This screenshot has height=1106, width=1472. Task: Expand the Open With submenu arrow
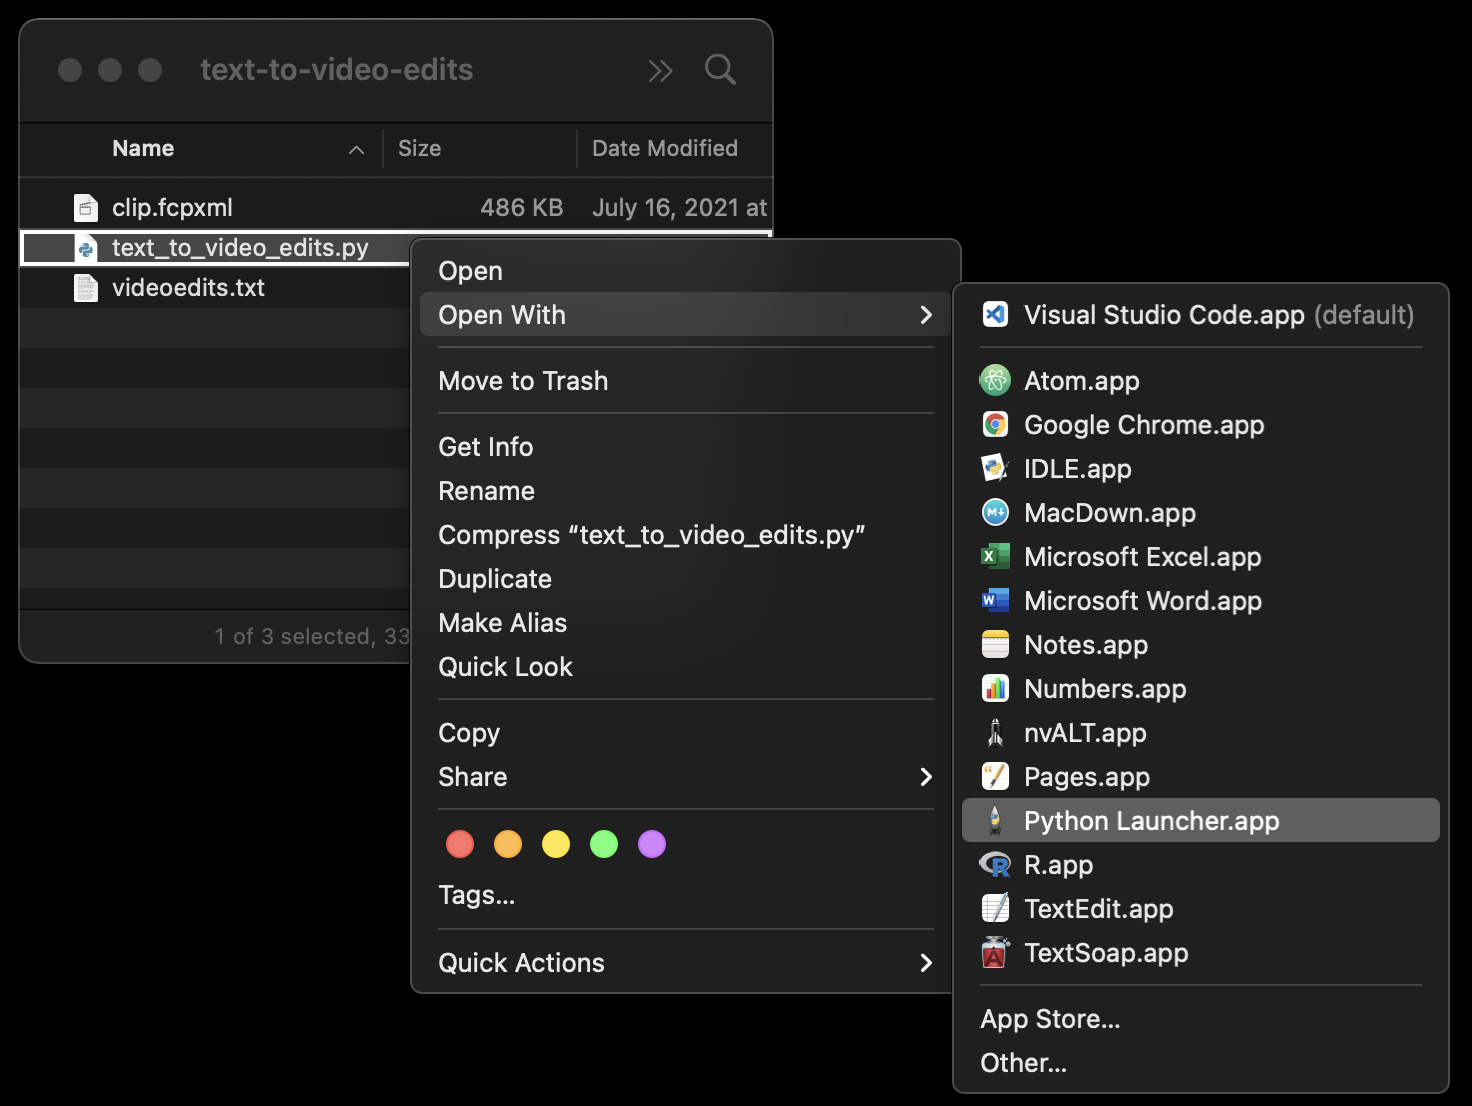(926, 315)
